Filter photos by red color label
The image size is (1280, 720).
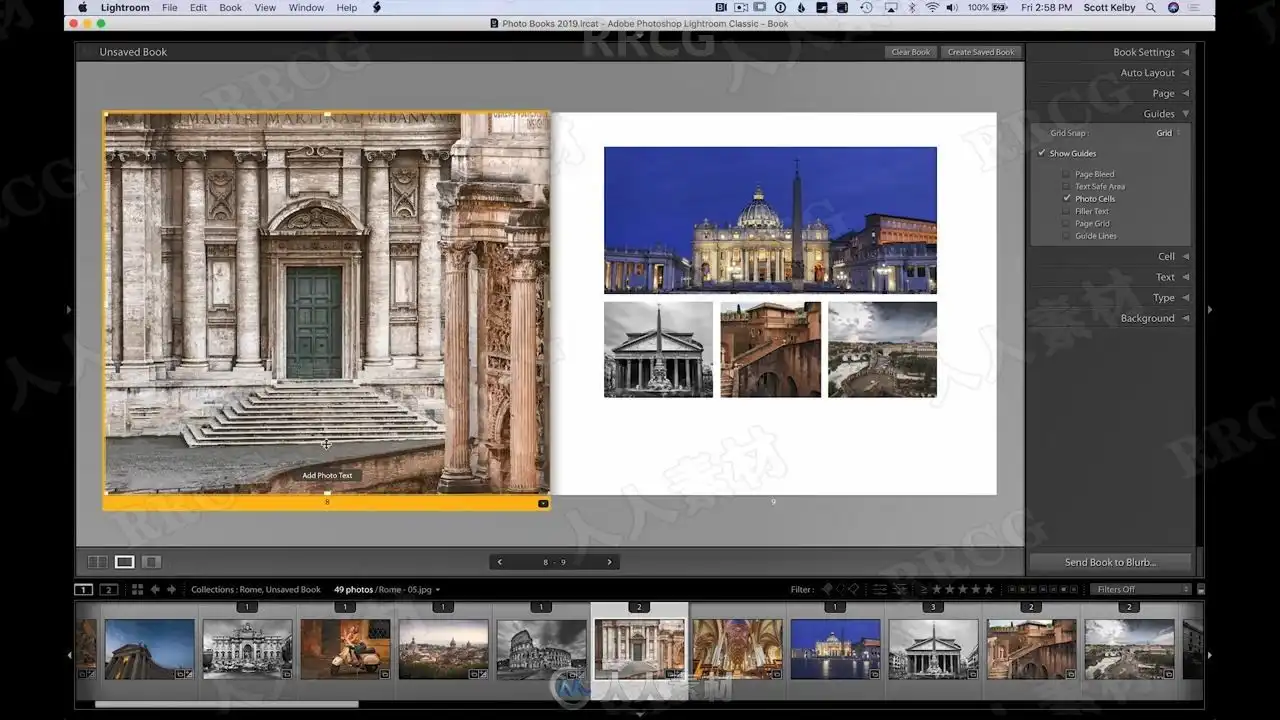coord(1011,589)
